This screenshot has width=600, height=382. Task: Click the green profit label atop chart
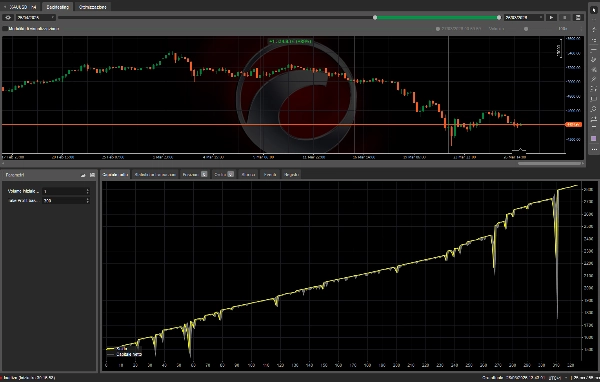pyautogui.click(x=290, y=41)
